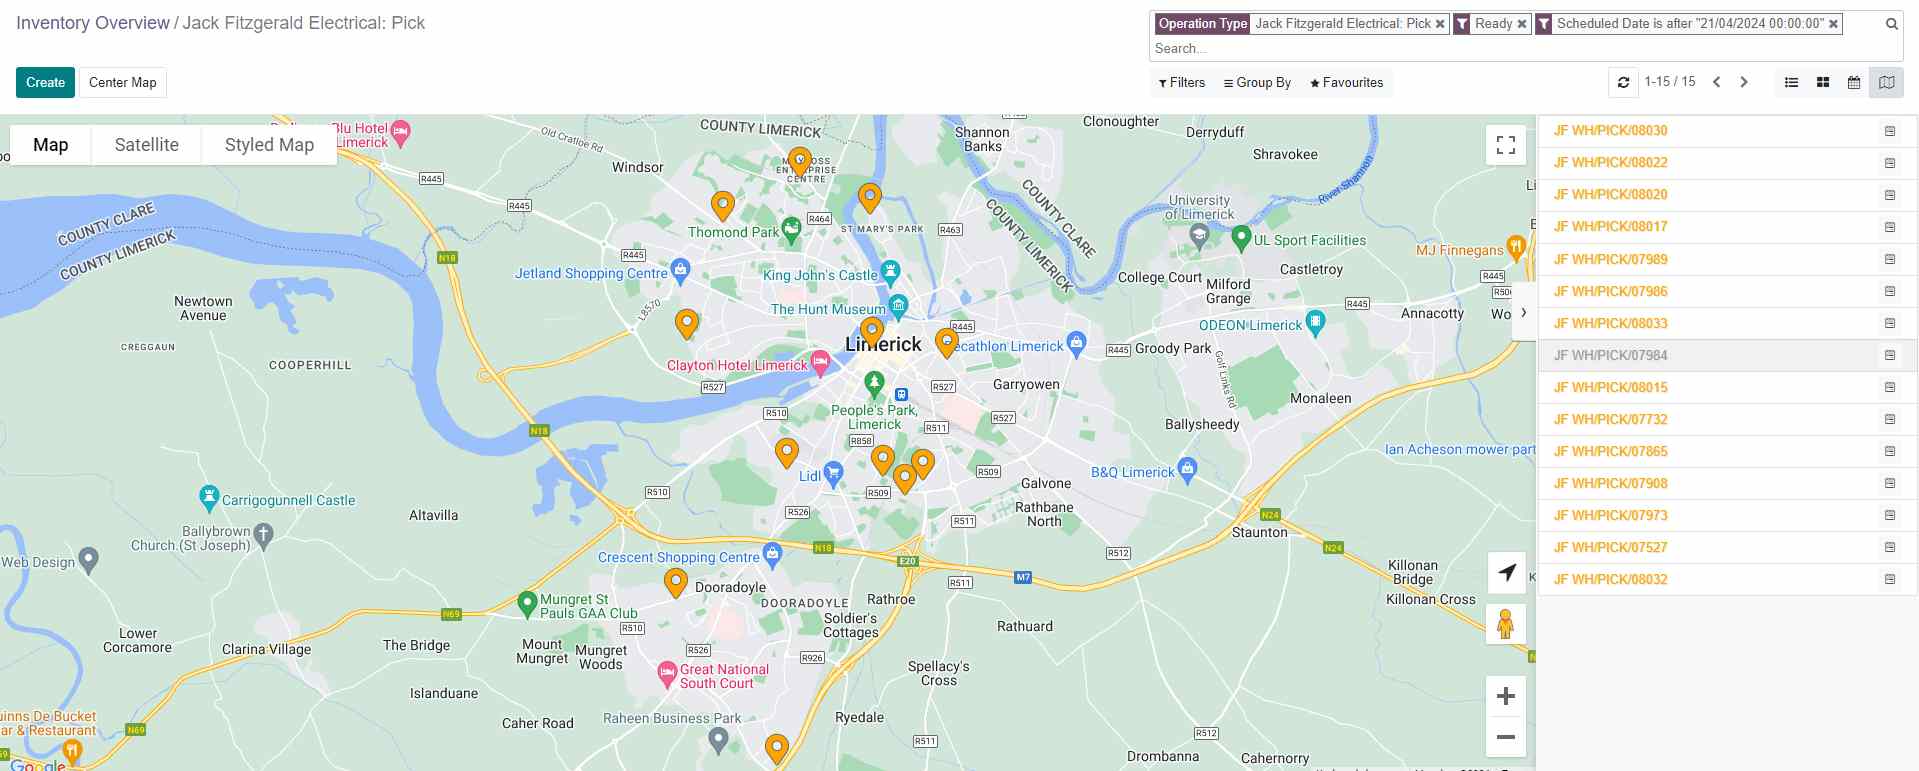Open form icon for JF WH/PICK/07984
This screenshot has height=771, width=1919.
(1890, 355)
